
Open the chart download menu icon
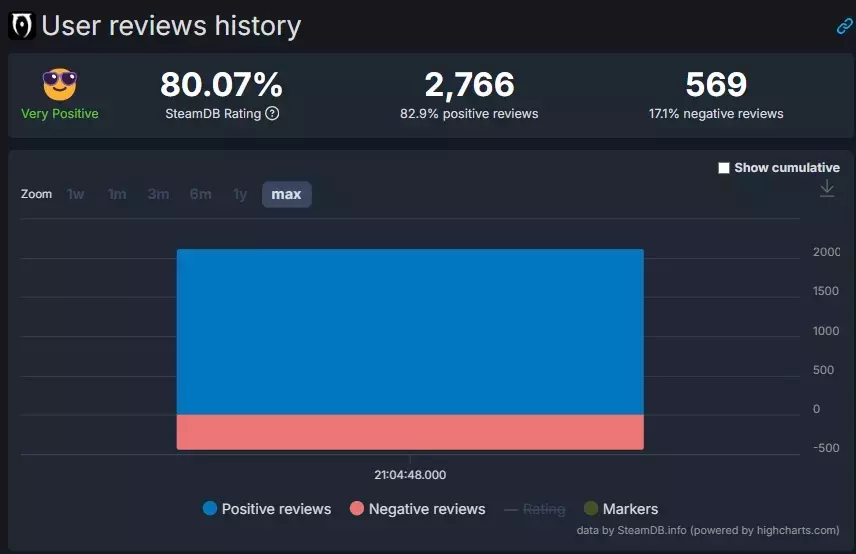(827, 189)
